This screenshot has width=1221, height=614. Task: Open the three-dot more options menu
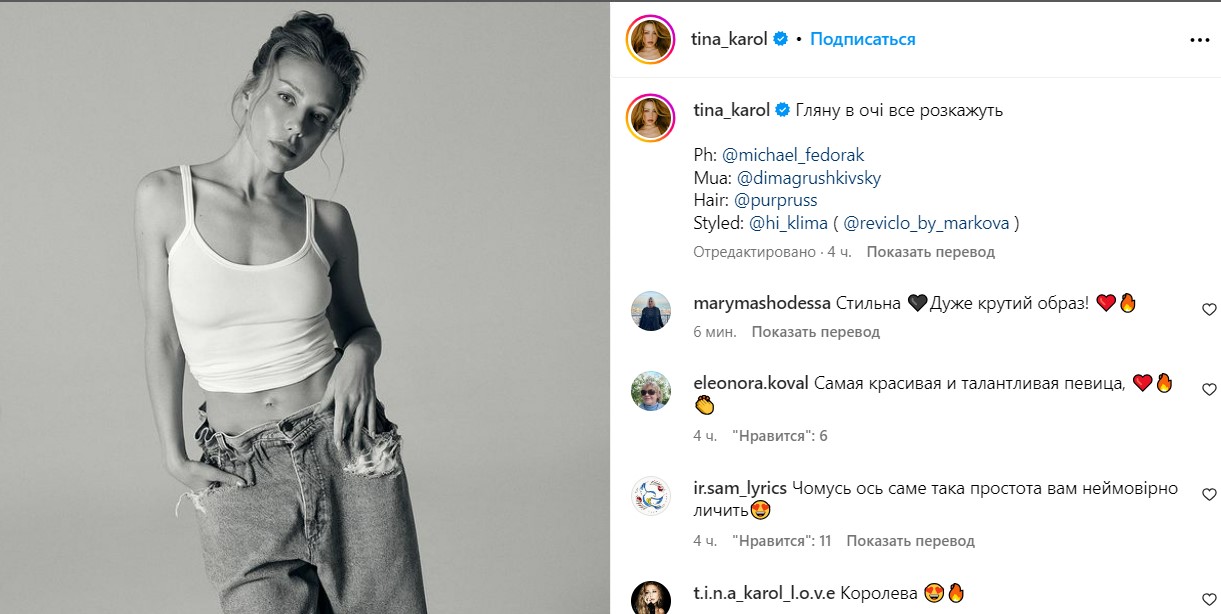pos(1199,40)
